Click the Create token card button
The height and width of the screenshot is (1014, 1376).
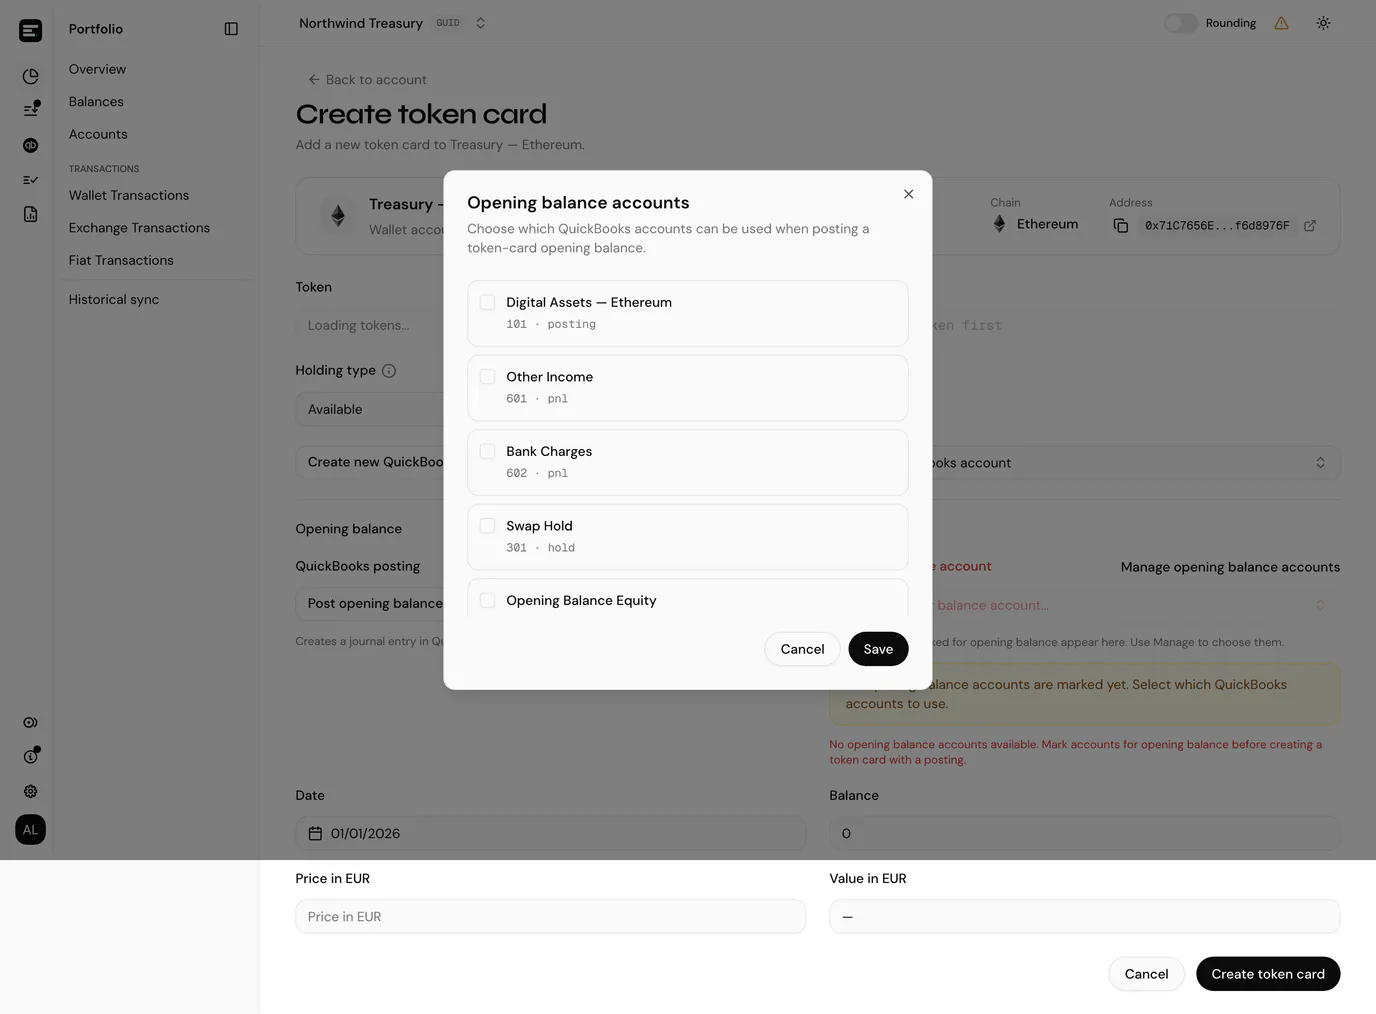1268,974
